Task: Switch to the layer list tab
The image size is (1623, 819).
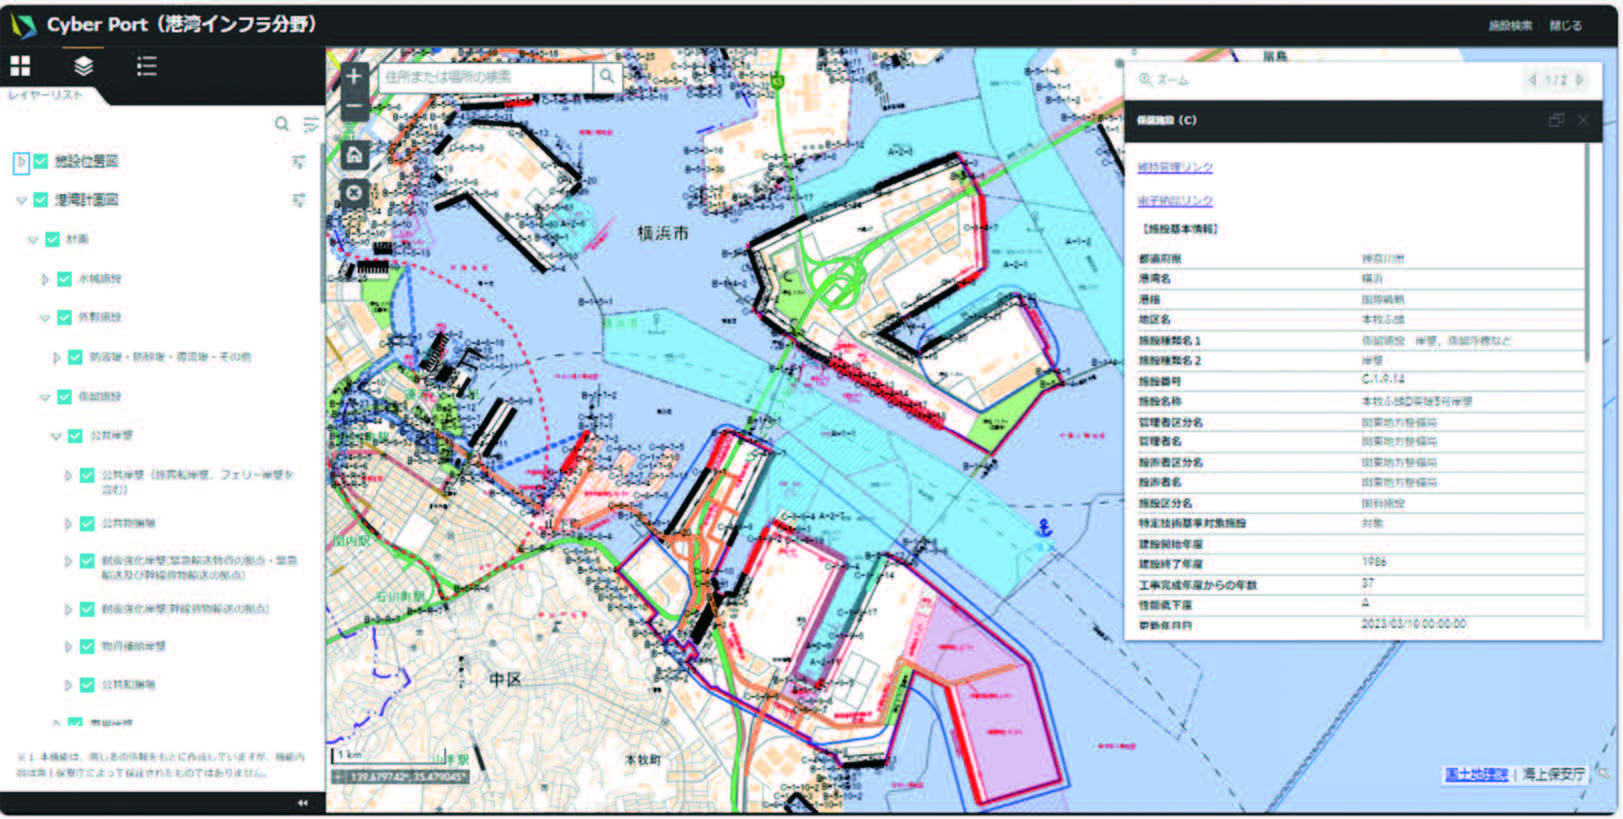Action: (83, 66)
